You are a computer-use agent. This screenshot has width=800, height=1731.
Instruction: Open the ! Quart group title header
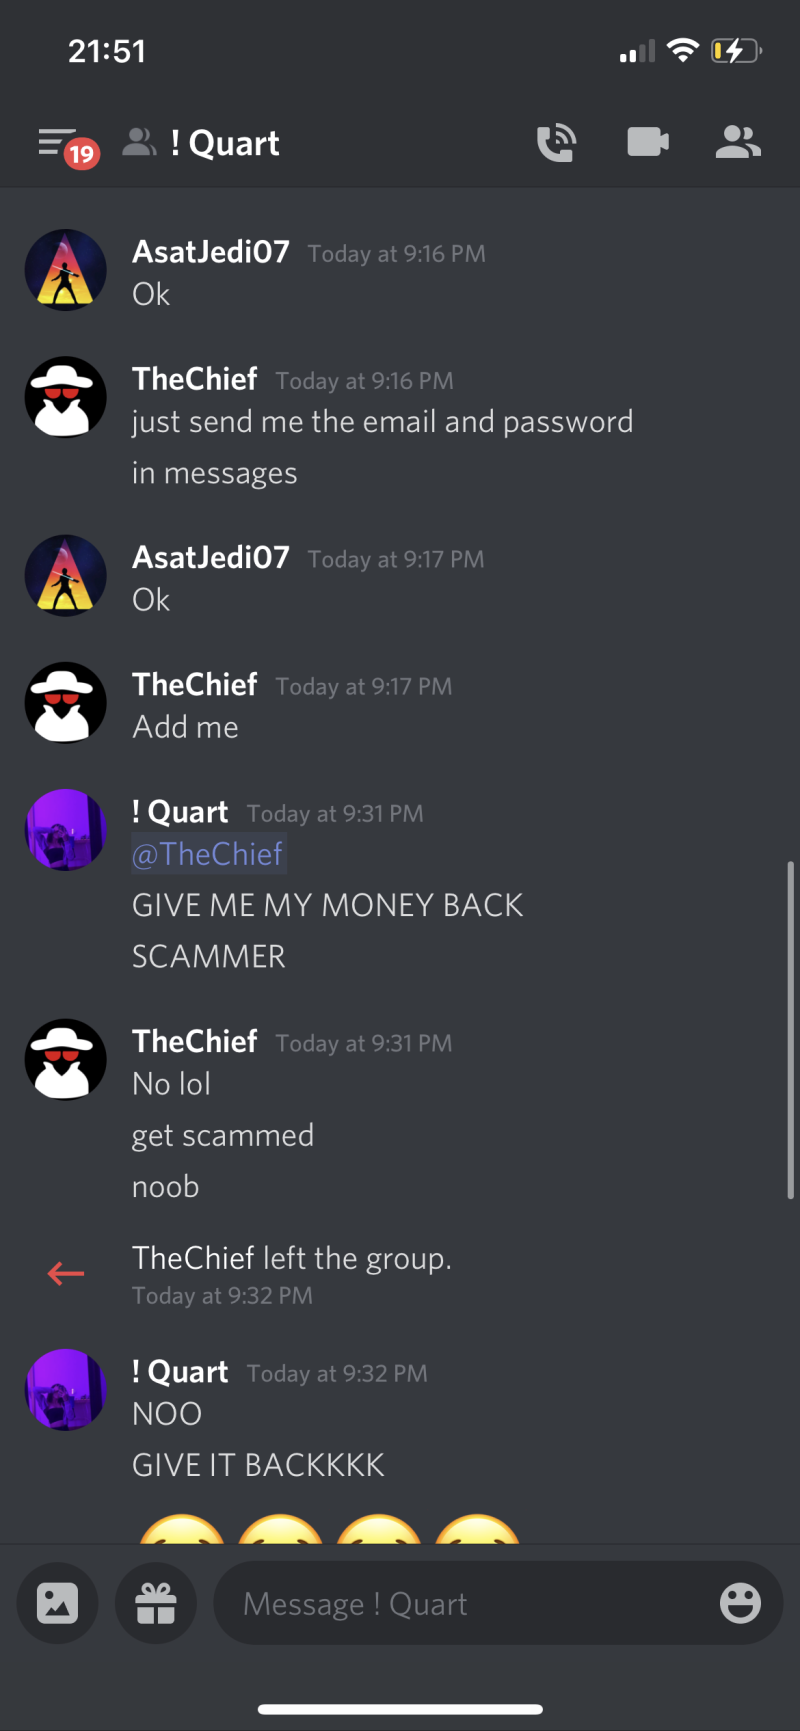[x=225, y=143]
